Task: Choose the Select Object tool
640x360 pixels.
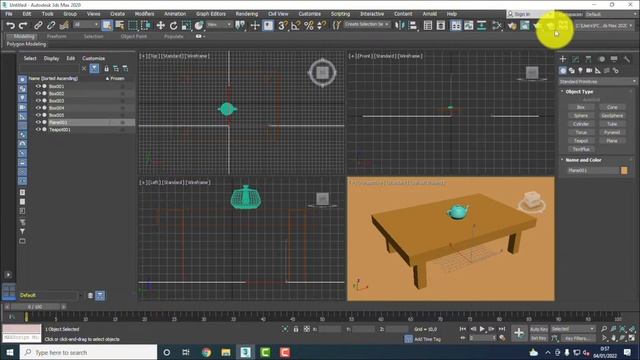Action: 107,25
